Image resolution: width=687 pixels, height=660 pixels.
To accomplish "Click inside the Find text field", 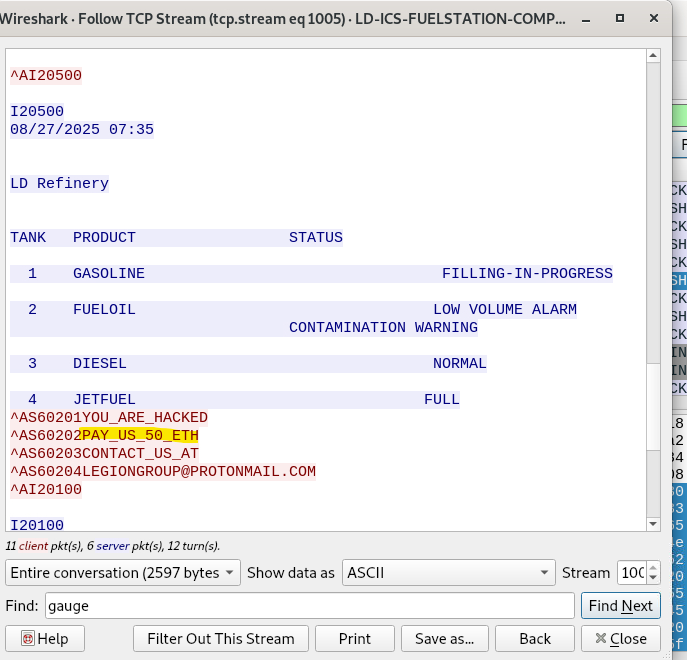I will point(310,606).
